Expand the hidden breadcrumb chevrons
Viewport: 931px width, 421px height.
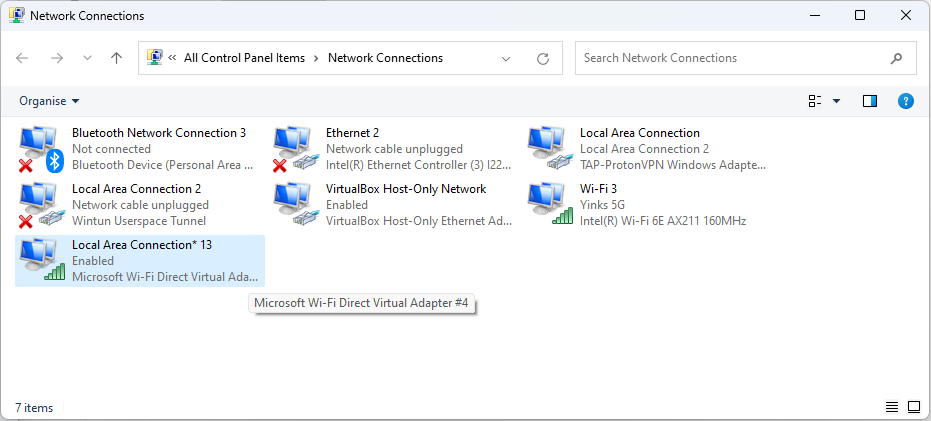pyautogui.click(x=172, y=58)
